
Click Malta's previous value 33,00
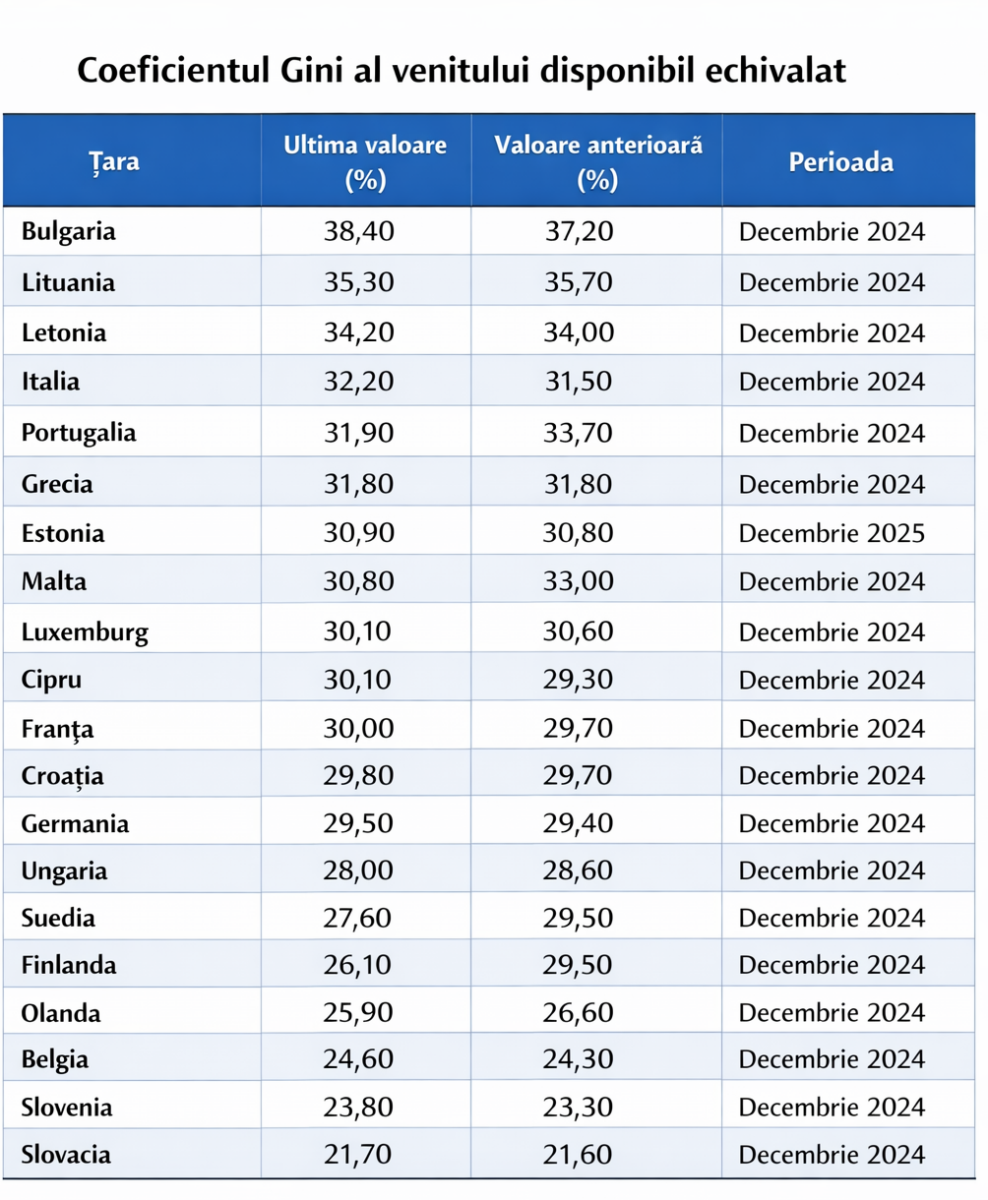578,582
